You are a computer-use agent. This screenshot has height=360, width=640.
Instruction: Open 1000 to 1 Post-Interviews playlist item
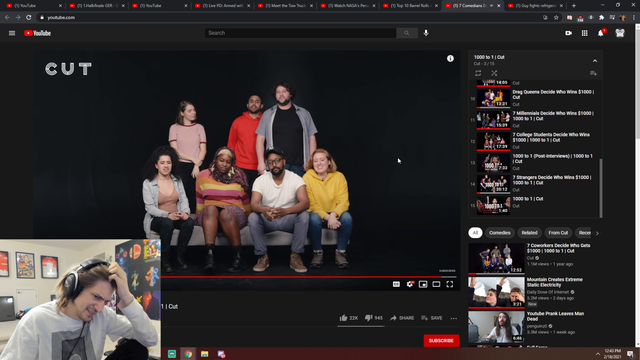point(535,162)
